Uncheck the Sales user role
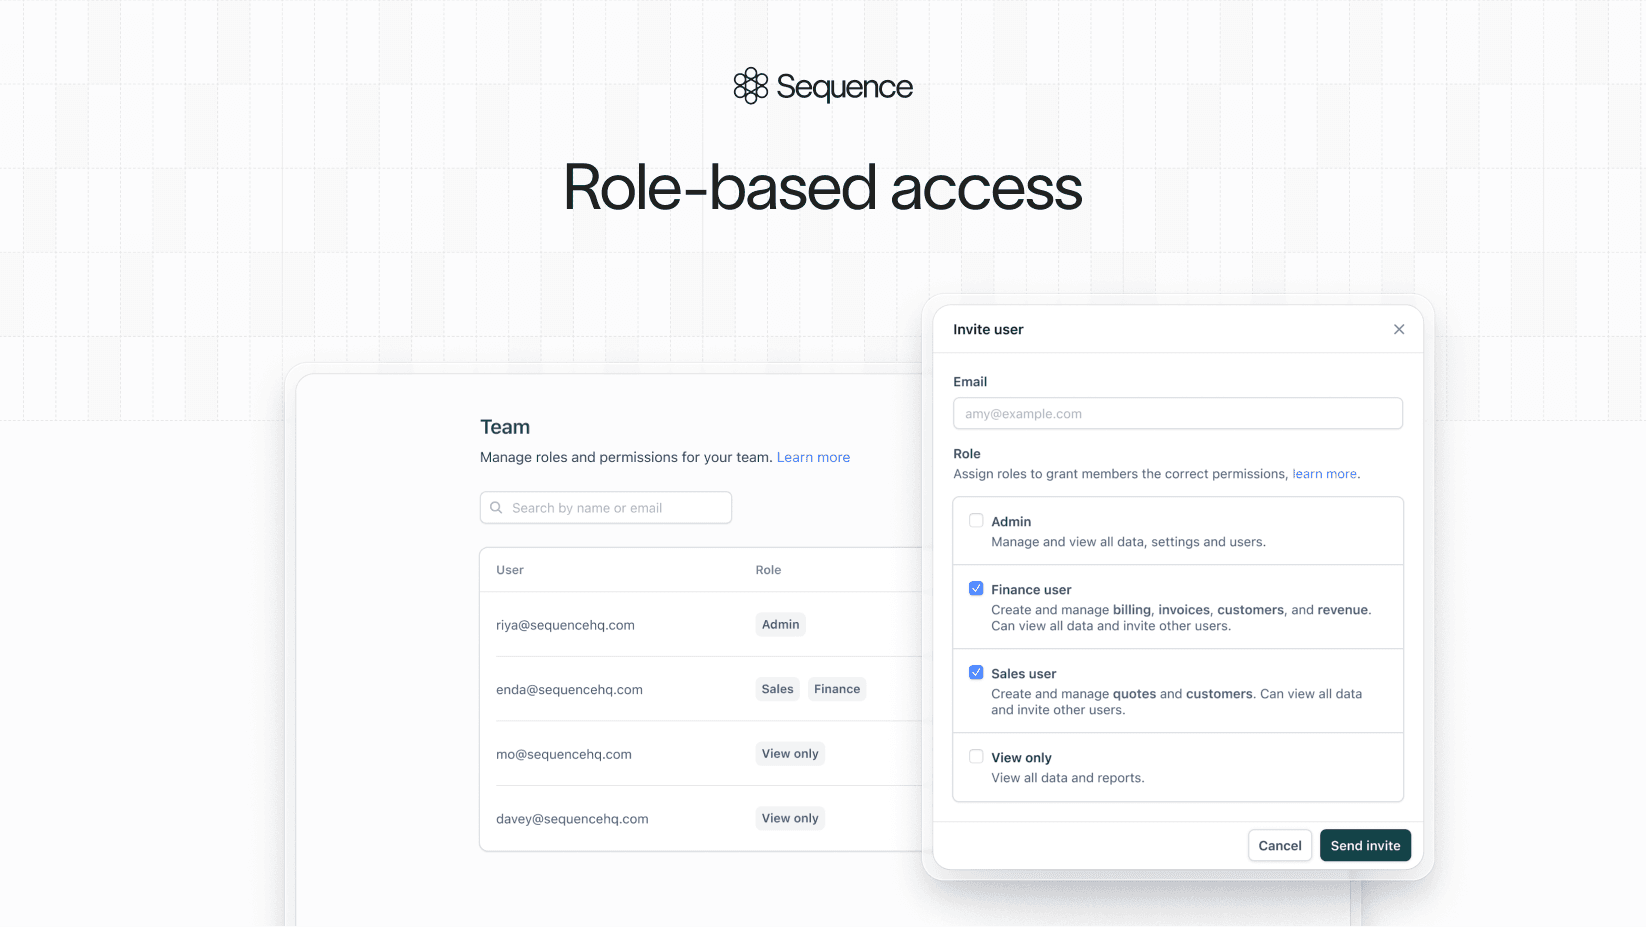The height and width of the screenshot is (927, 1646). click(976, 673)
